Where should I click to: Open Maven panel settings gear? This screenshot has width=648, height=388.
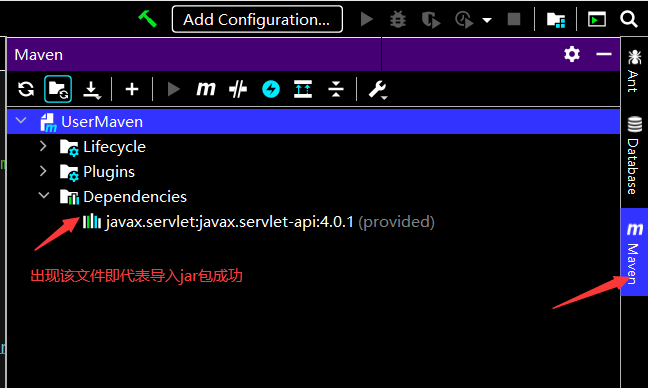pyautogui.click(x=572, y=54)
